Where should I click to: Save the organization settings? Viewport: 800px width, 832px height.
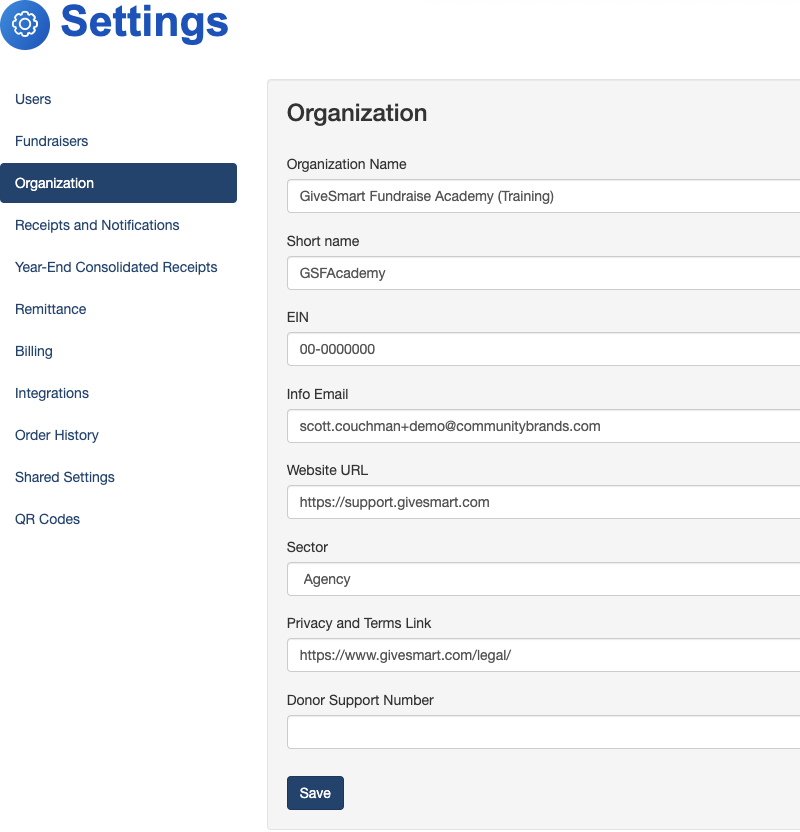pos(315,793)
